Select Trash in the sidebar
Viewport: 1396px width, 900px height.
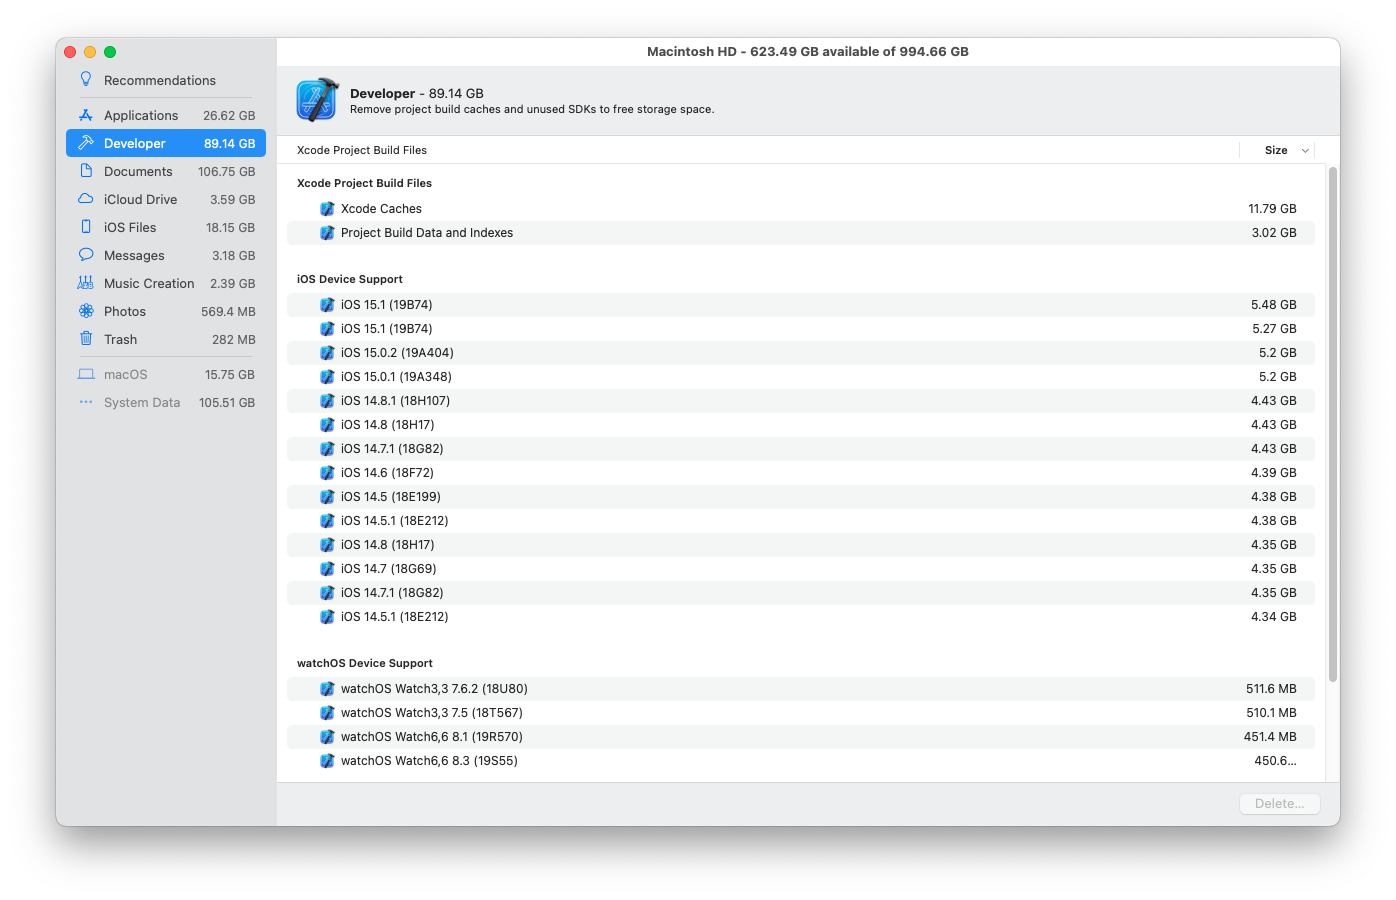point(166,339)
